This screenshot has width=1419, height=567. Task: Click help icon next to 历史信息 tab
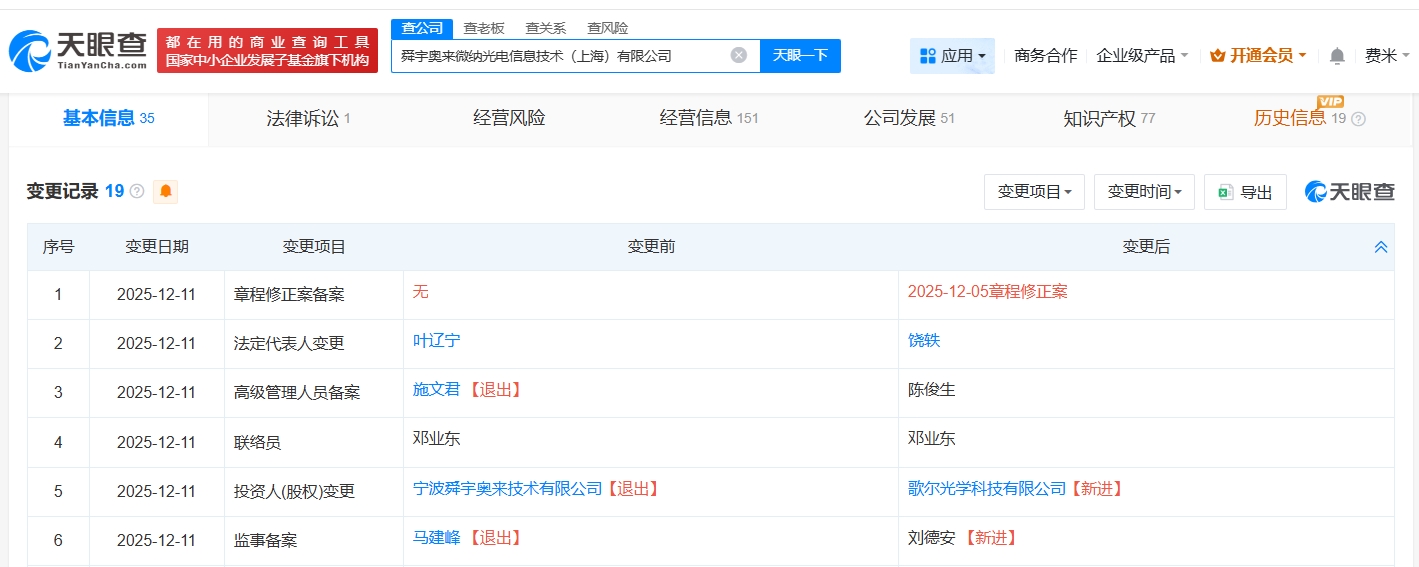click(1358, 119)
